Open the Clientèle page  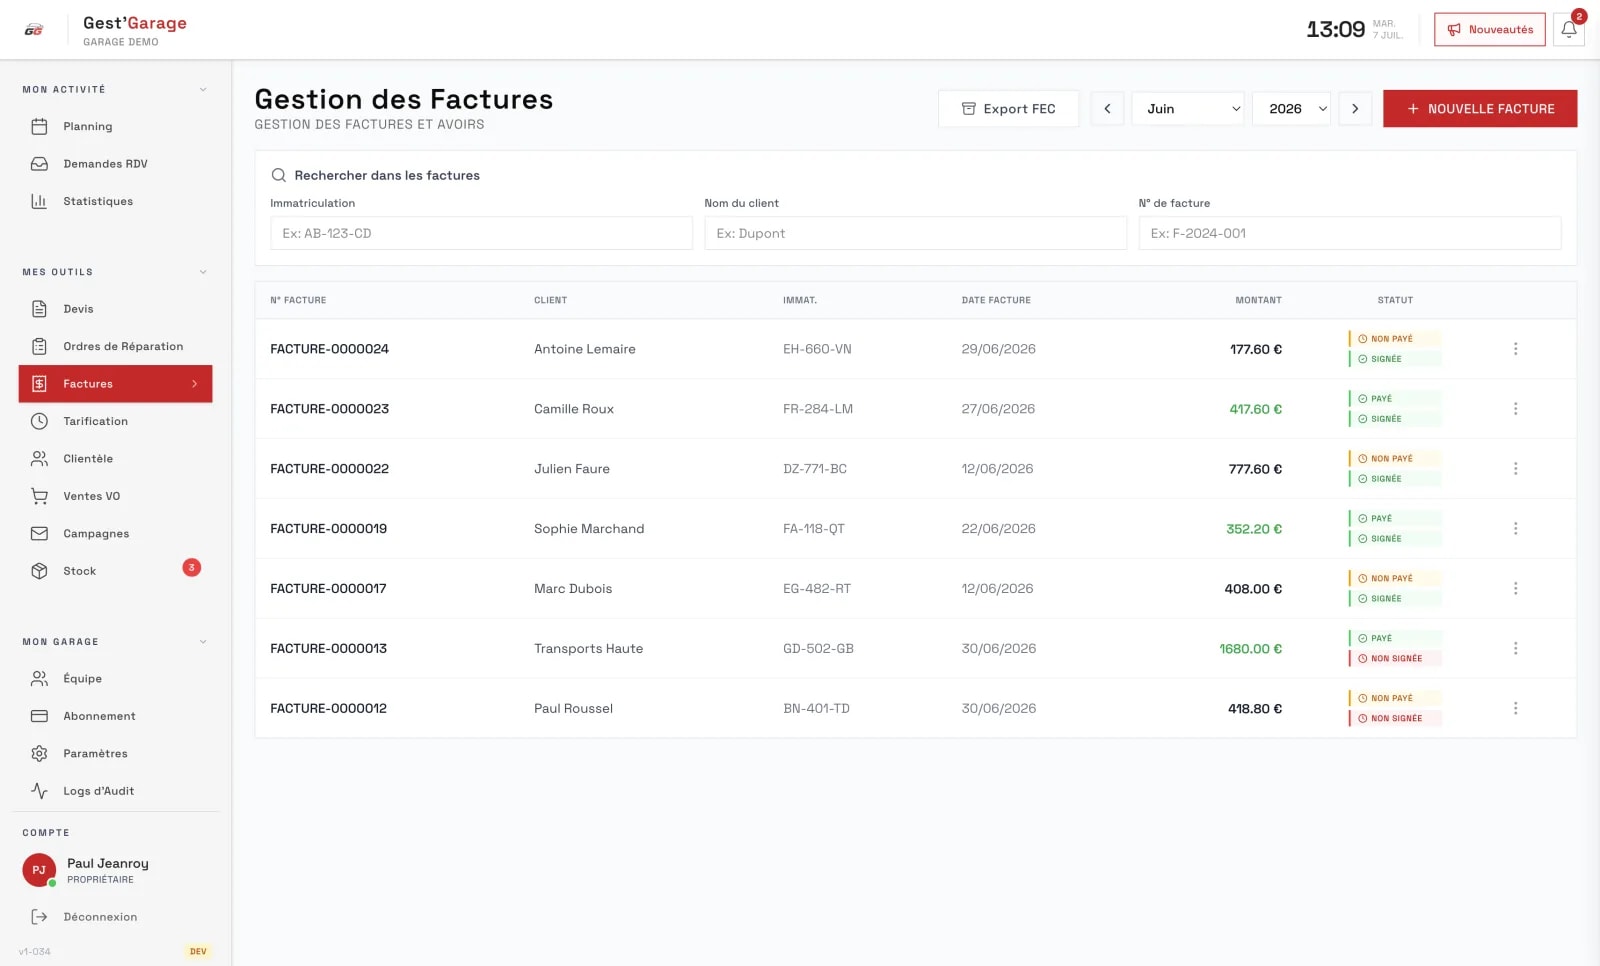[x=115, y=459]
